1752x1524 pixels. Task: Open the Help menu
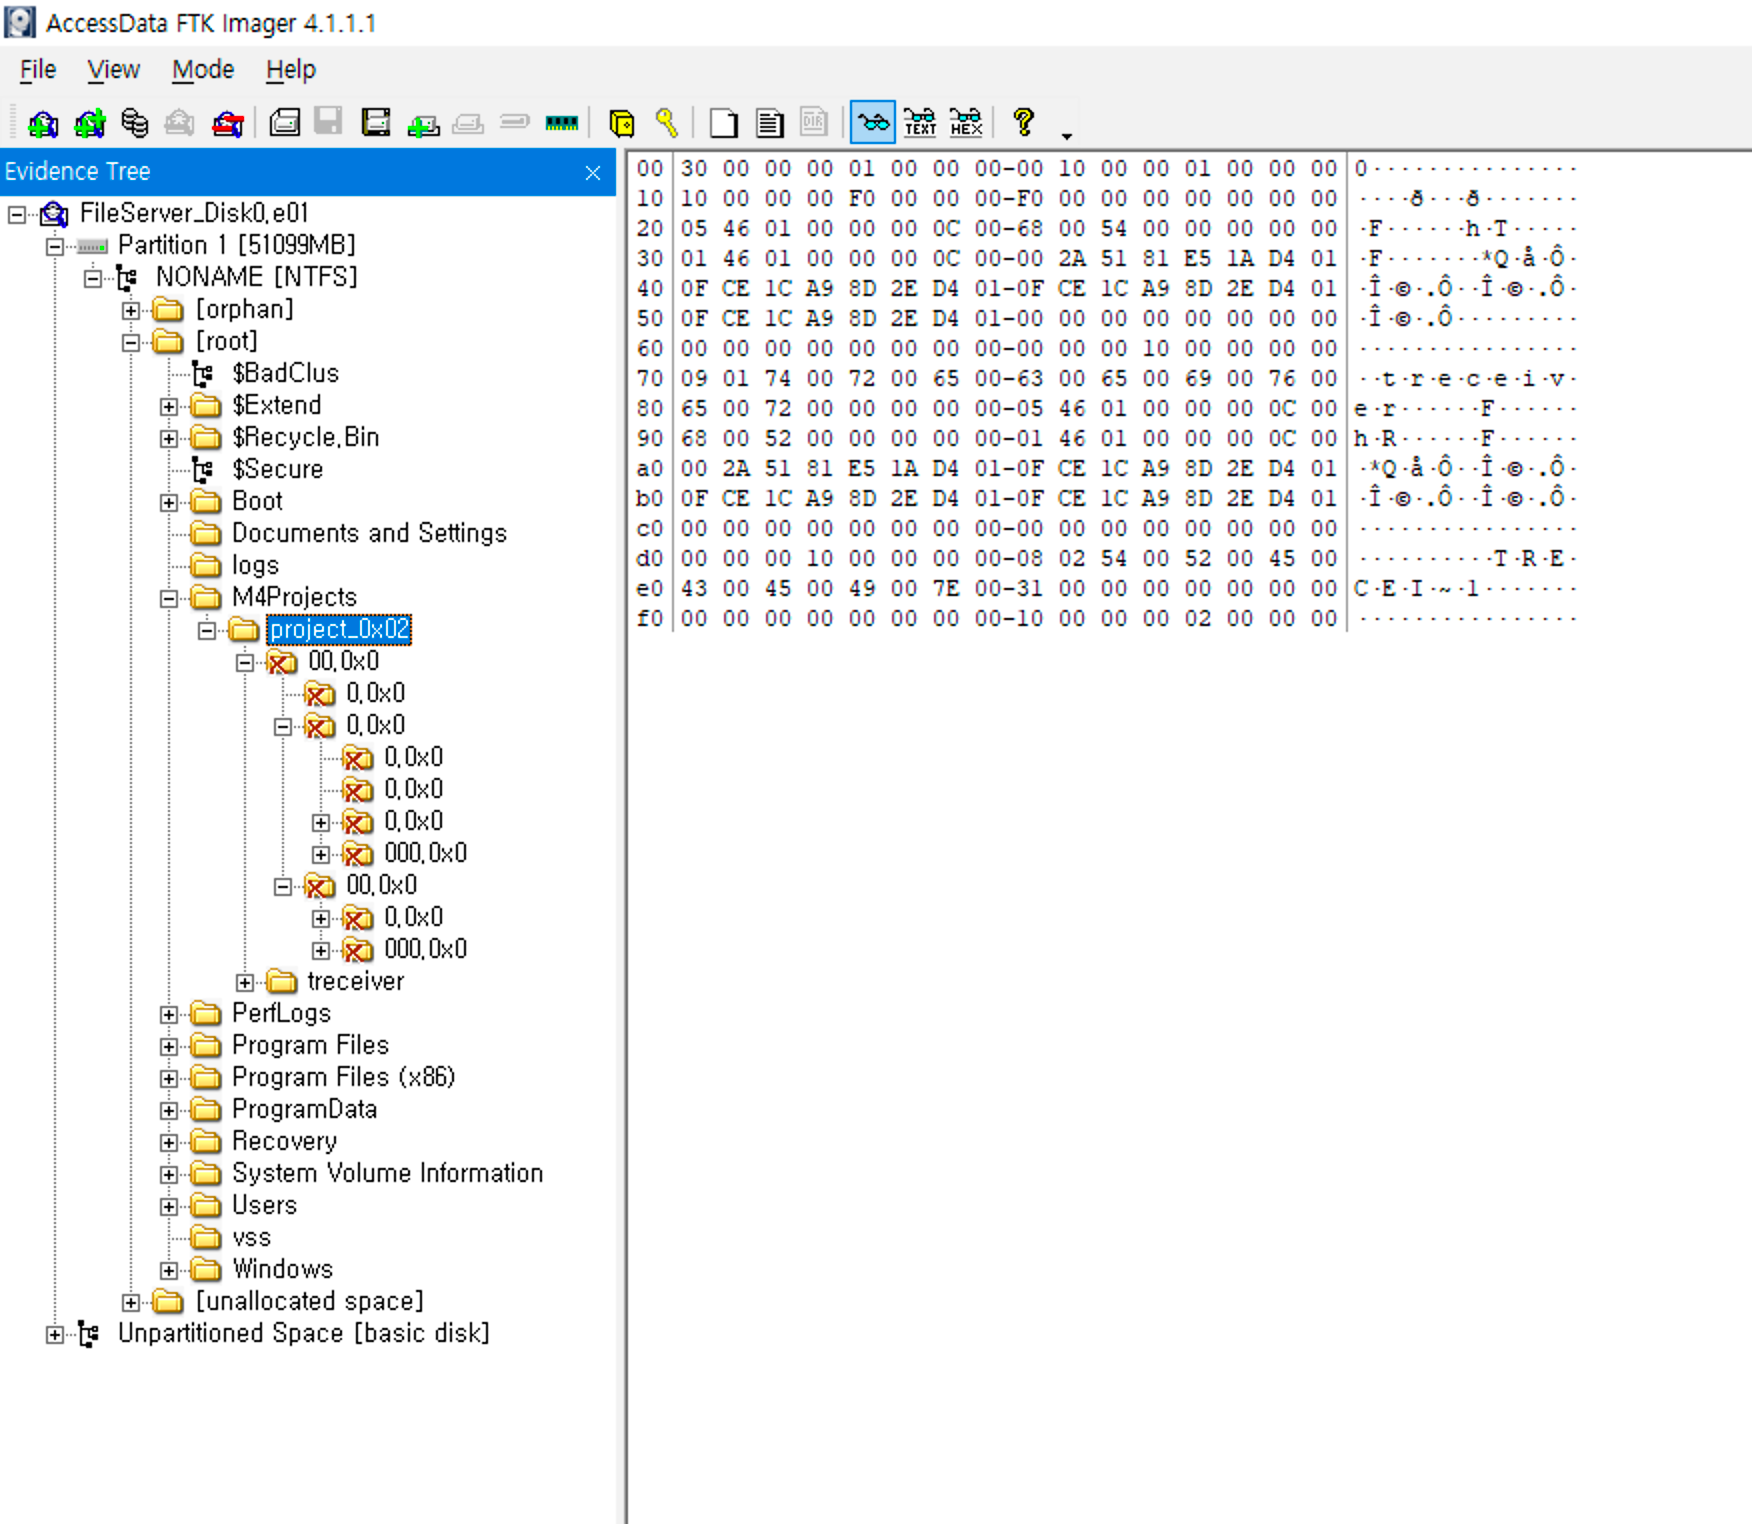[291, 70]
